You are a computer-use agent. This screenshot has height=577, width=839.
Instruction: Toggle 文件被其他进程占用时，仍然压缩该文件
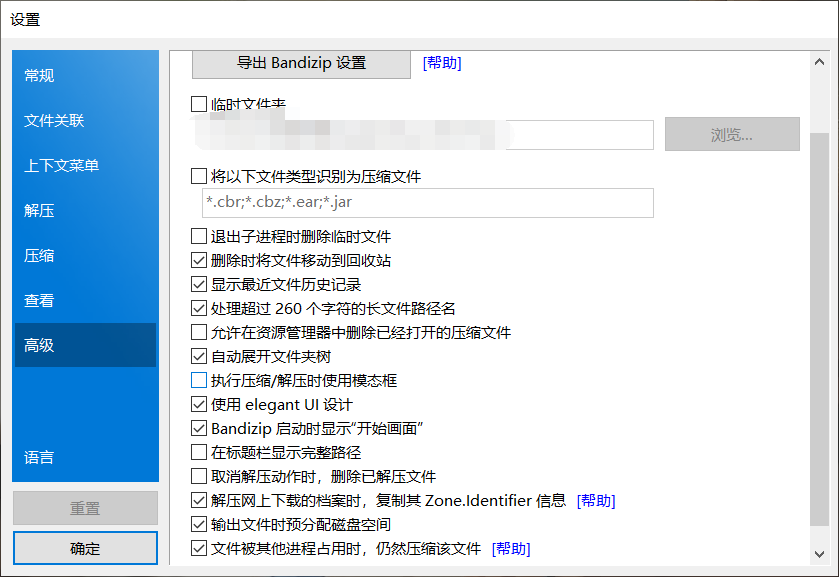pyautogui.click(x=199, y=549)
